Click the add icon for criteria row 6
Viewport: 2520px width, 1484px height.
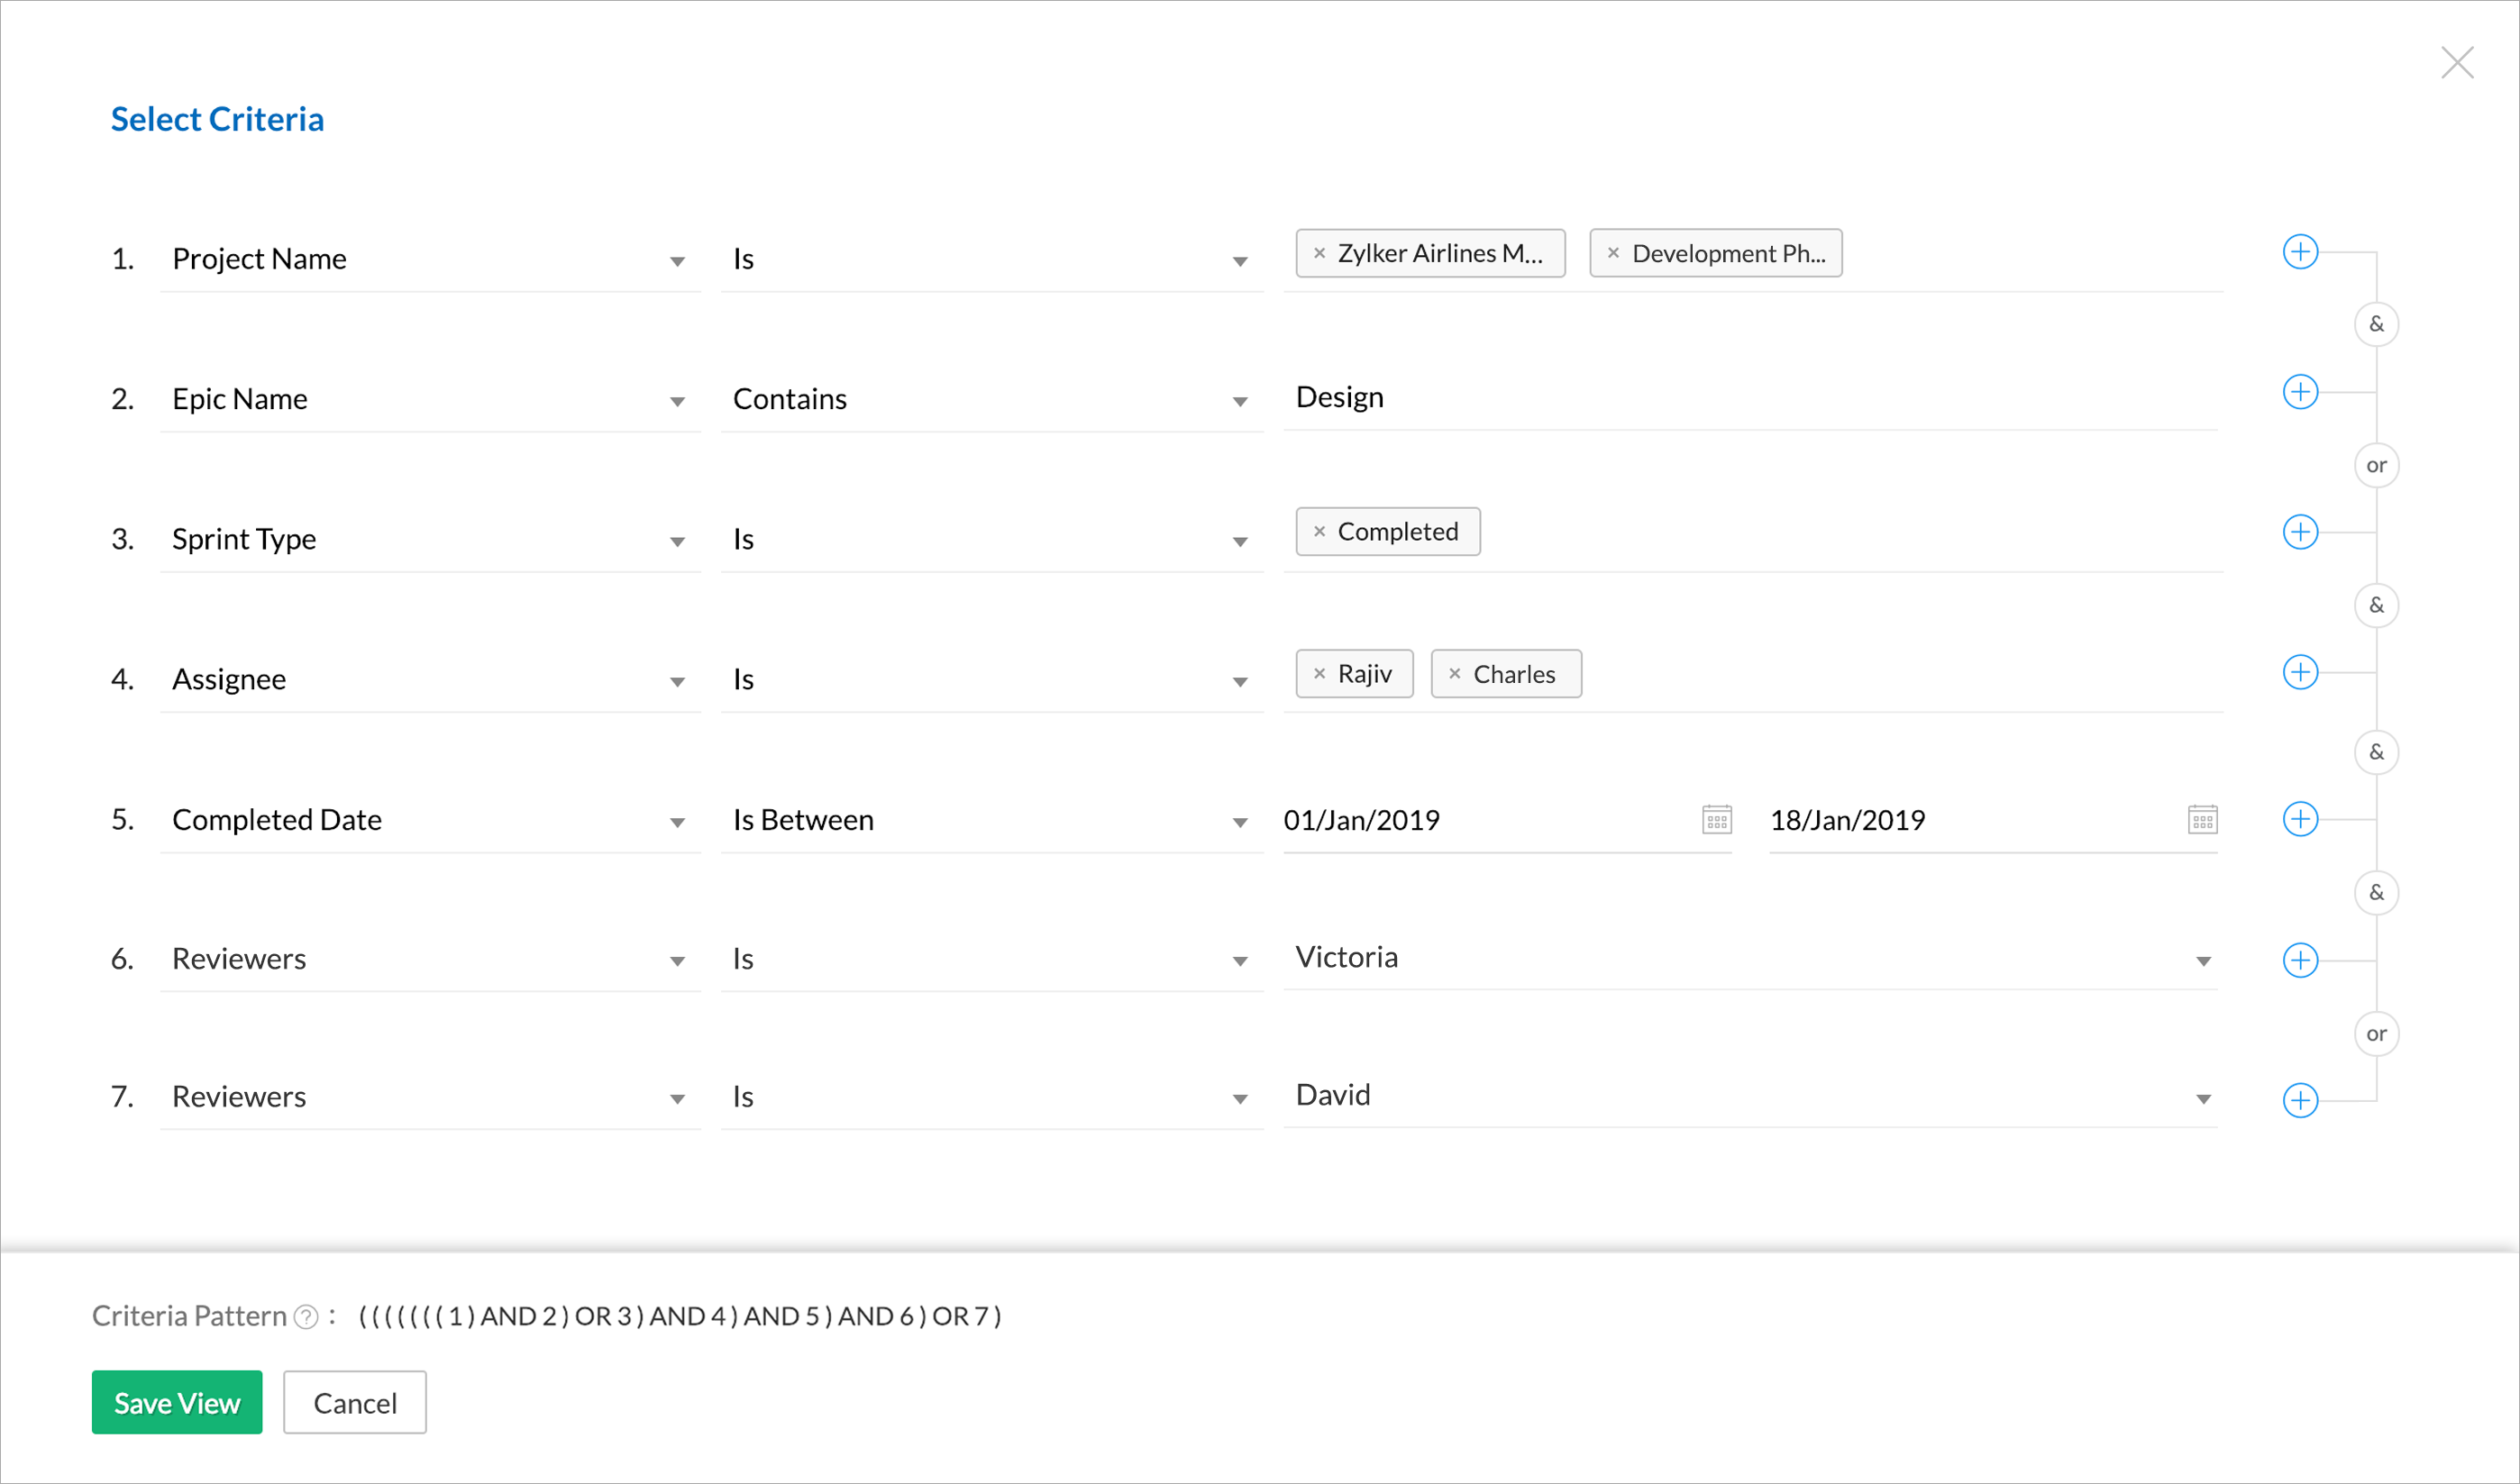(2299, 960)
